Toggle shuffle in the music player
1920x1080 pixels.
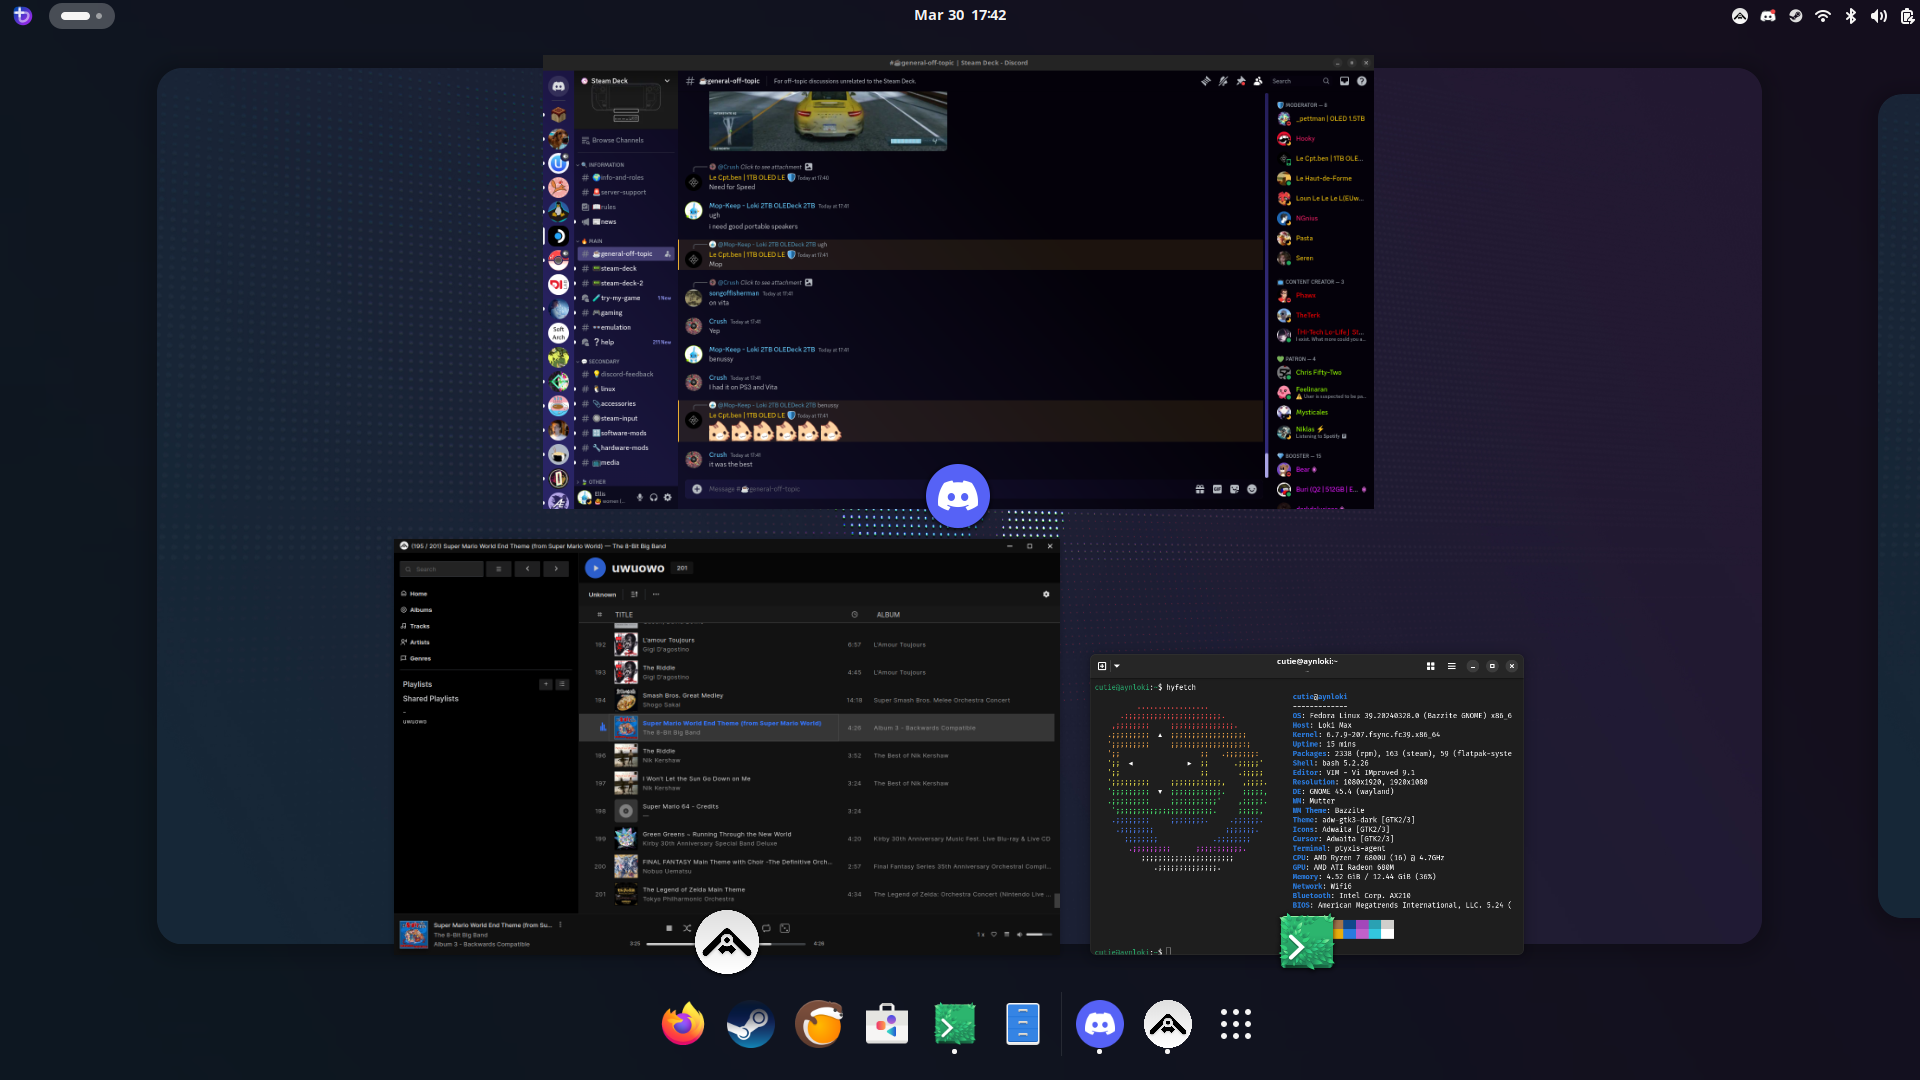[687, 928]
